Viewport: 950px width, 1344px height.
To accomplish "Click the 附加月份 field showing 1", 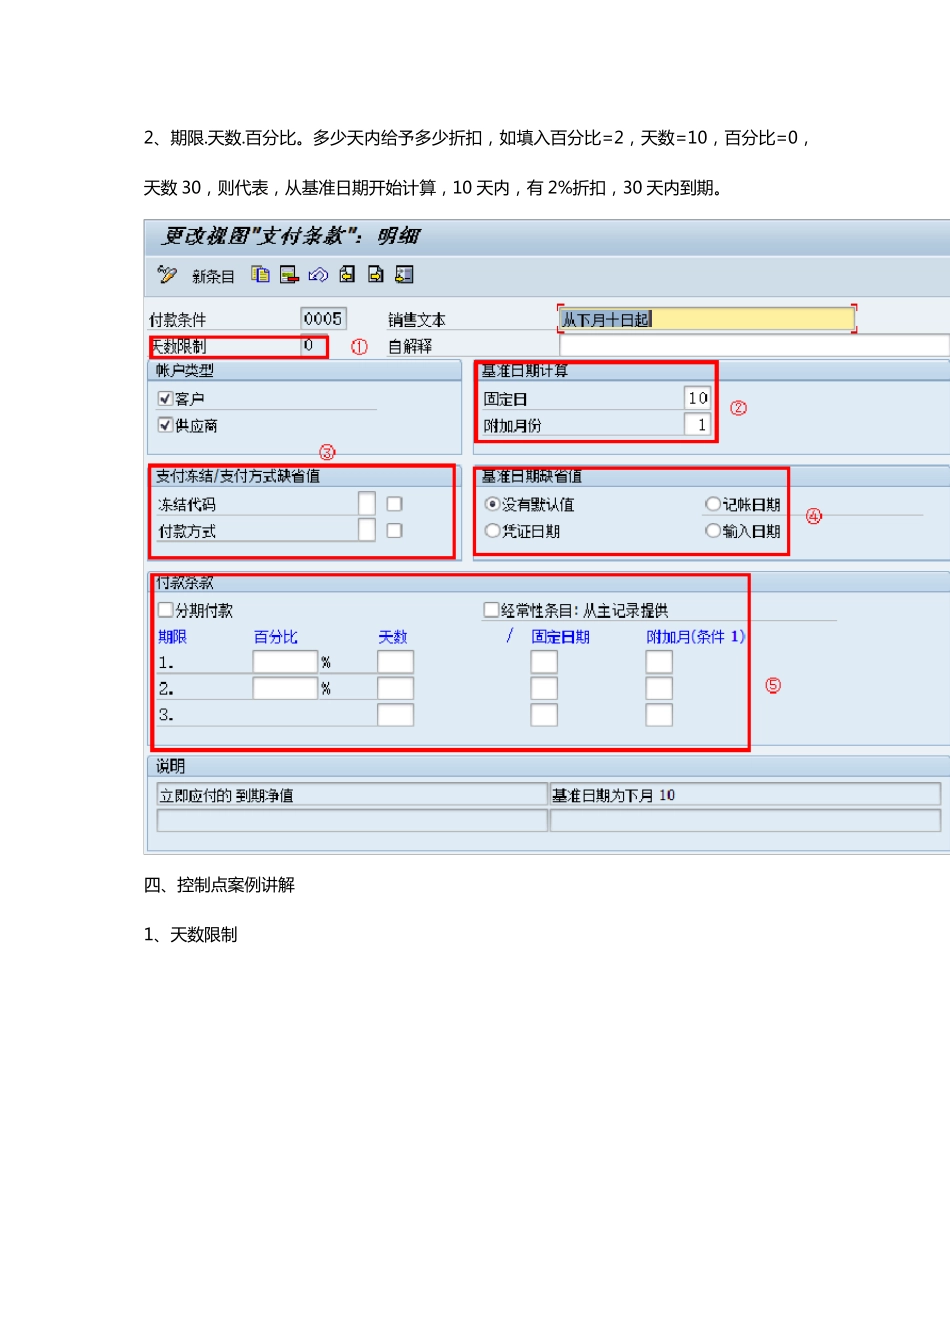I will [x=697, y=425].
